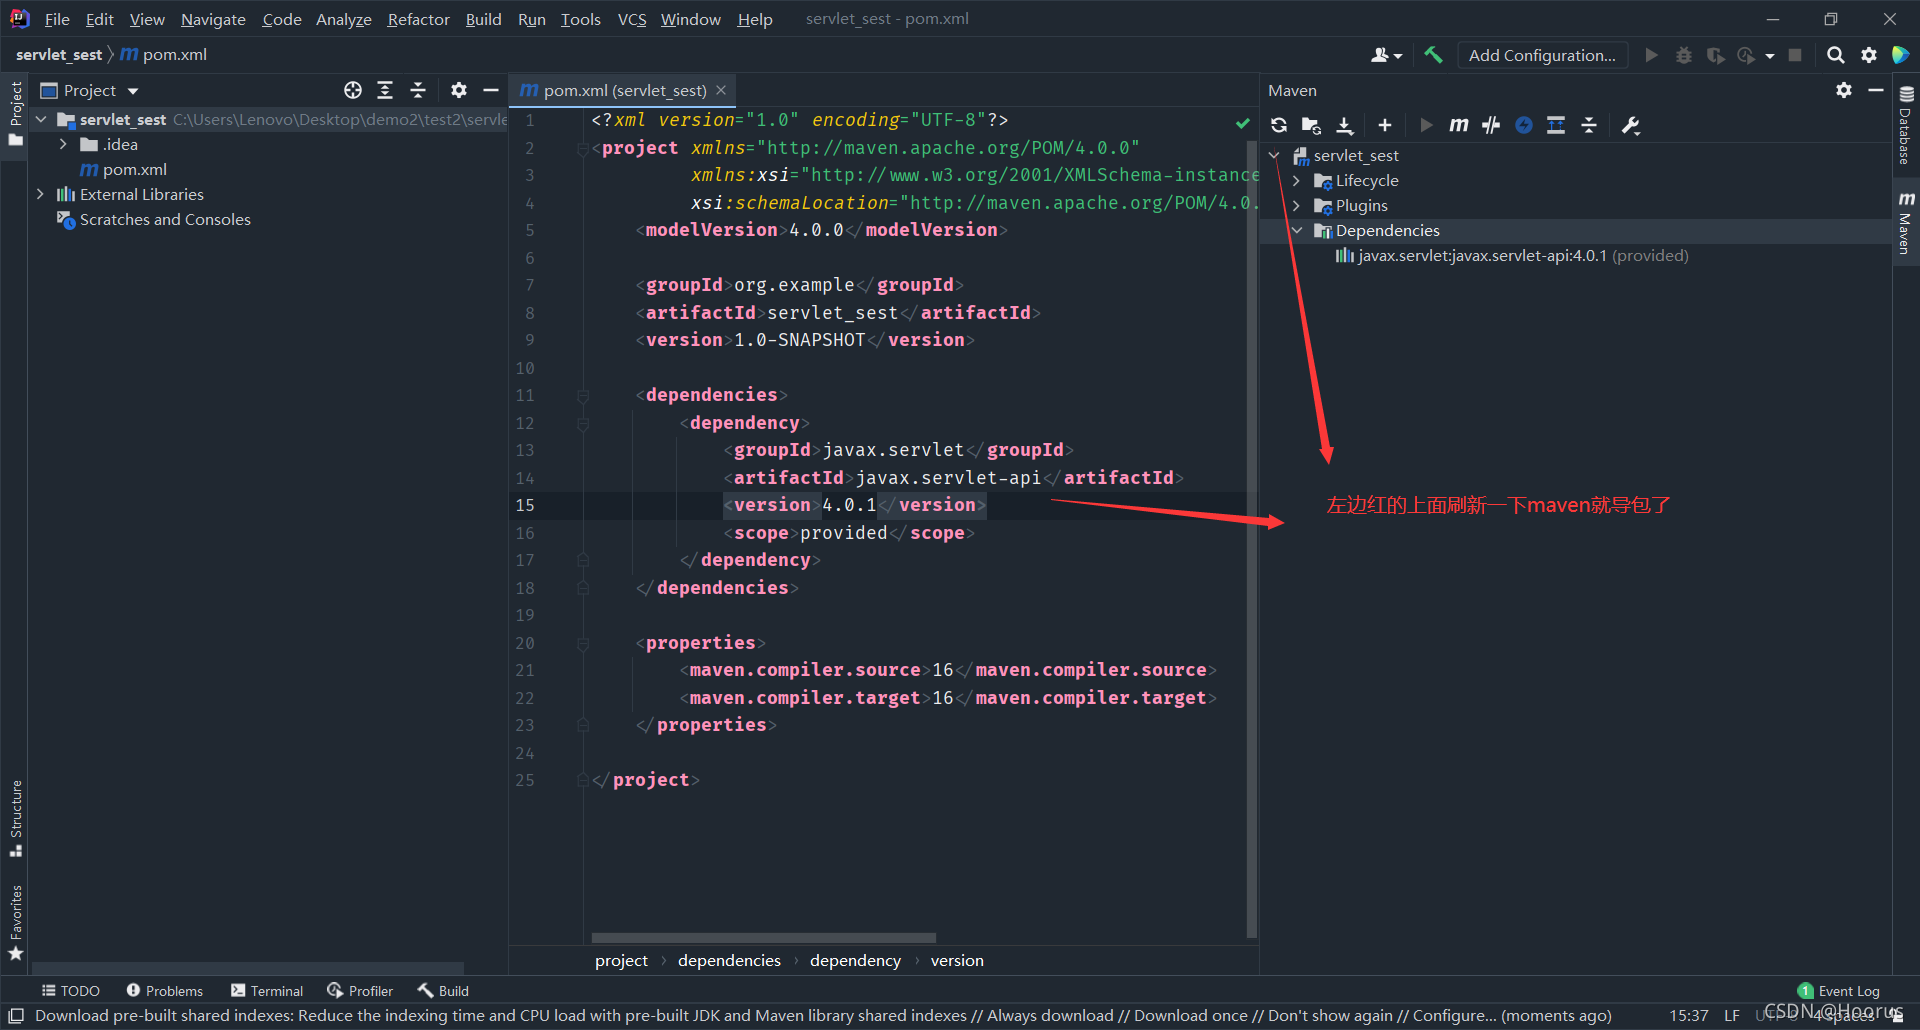Collapse all nodes in Maven panel
The image size is (1920, 1030).
pos(1589,125)
